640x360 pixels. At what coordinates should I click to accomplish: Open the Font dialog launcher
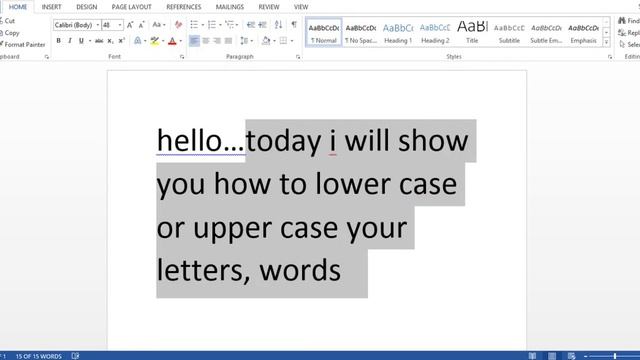pyautogui.click(x=182, y=57)
